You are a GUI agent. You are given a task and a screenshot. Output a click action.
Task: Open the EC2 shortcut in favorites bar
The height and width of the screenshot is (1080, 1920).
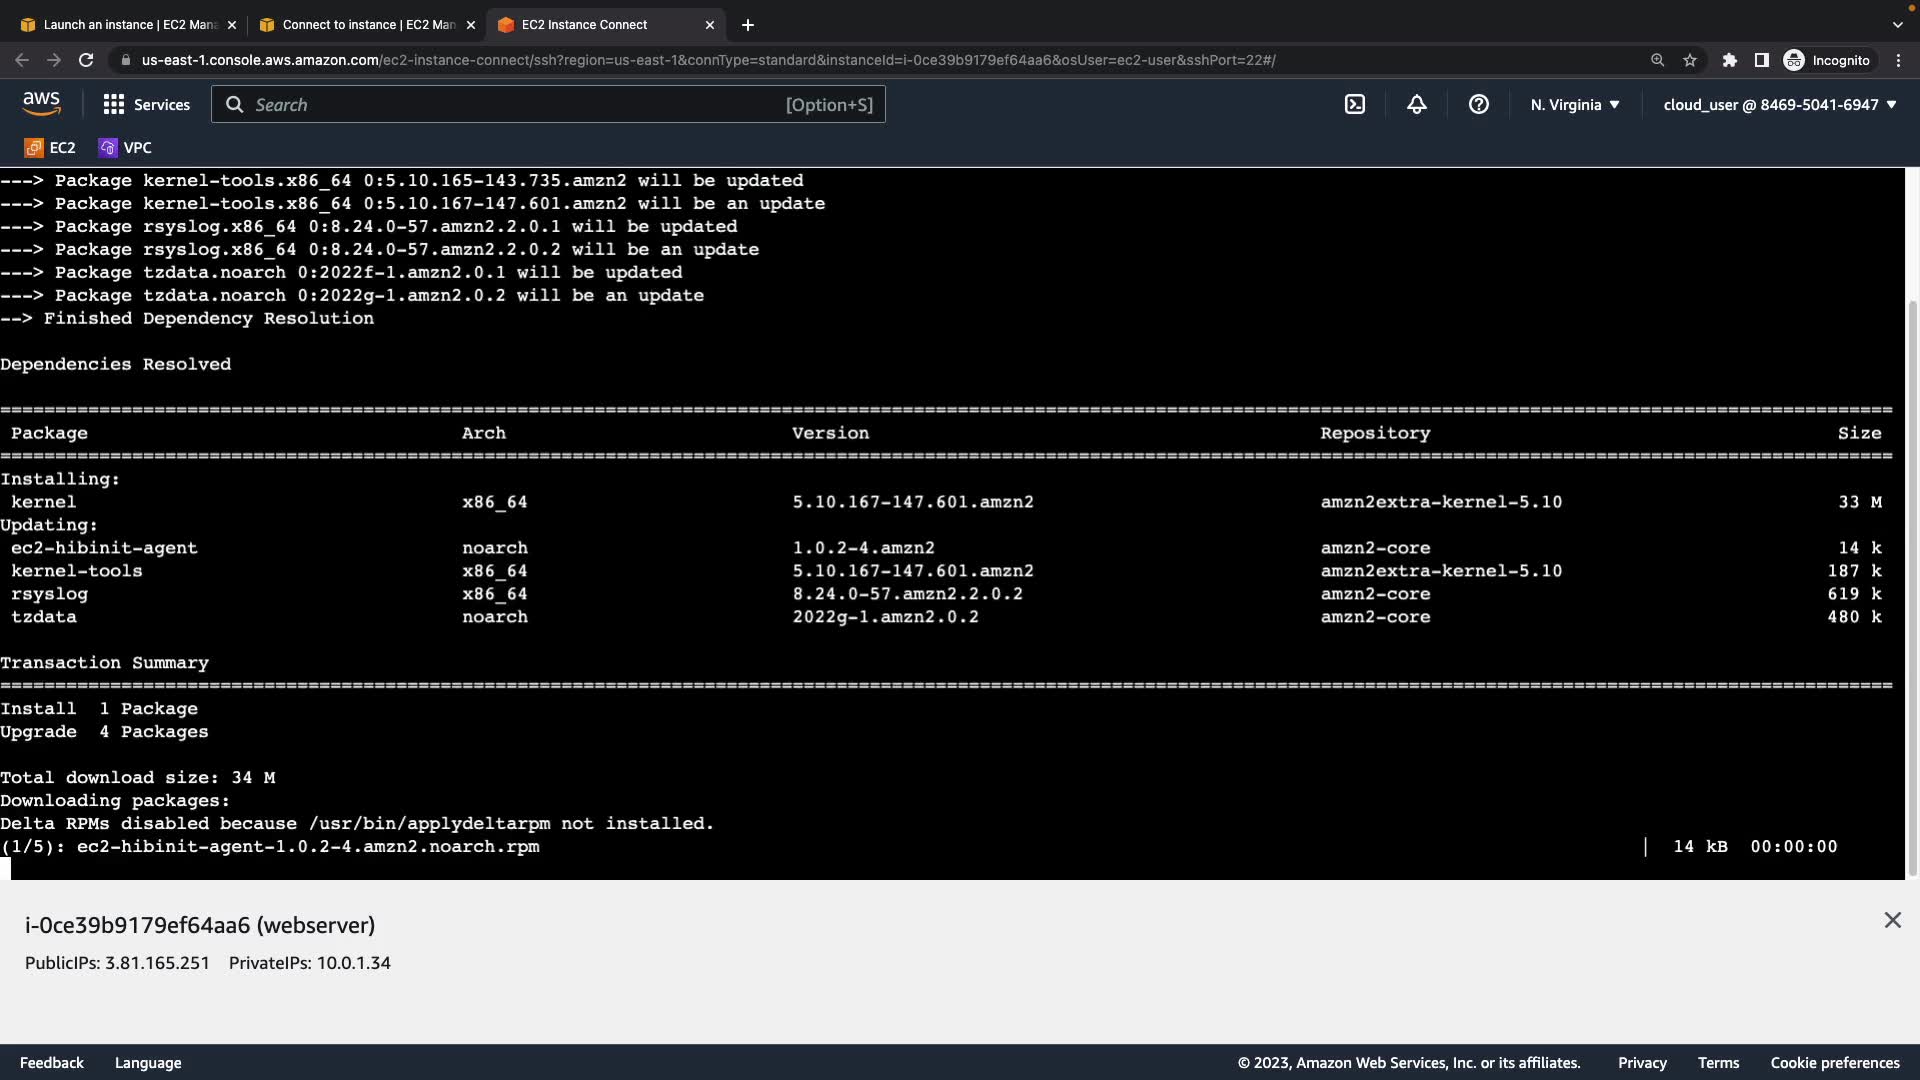(x=50, y=147)
